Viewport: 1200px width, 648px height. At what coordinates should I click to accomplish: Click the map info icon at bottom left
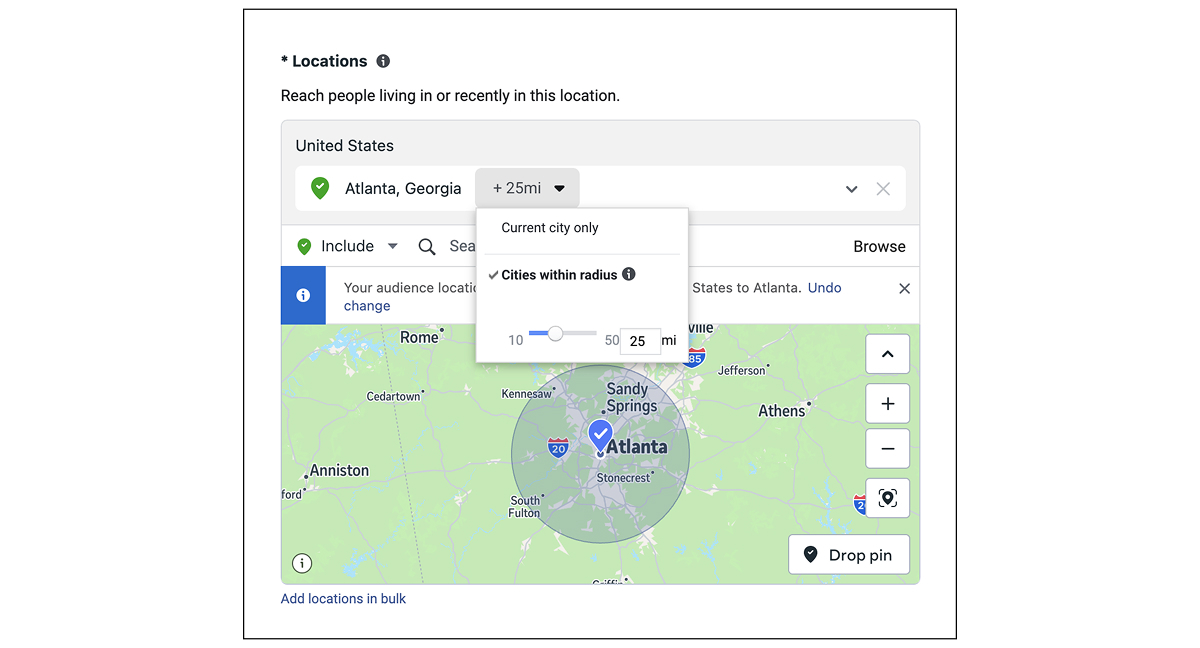302,563
